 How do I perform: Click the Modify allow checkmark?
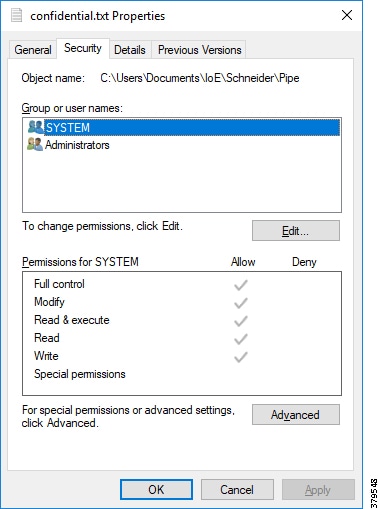click(x=241, y=303)
